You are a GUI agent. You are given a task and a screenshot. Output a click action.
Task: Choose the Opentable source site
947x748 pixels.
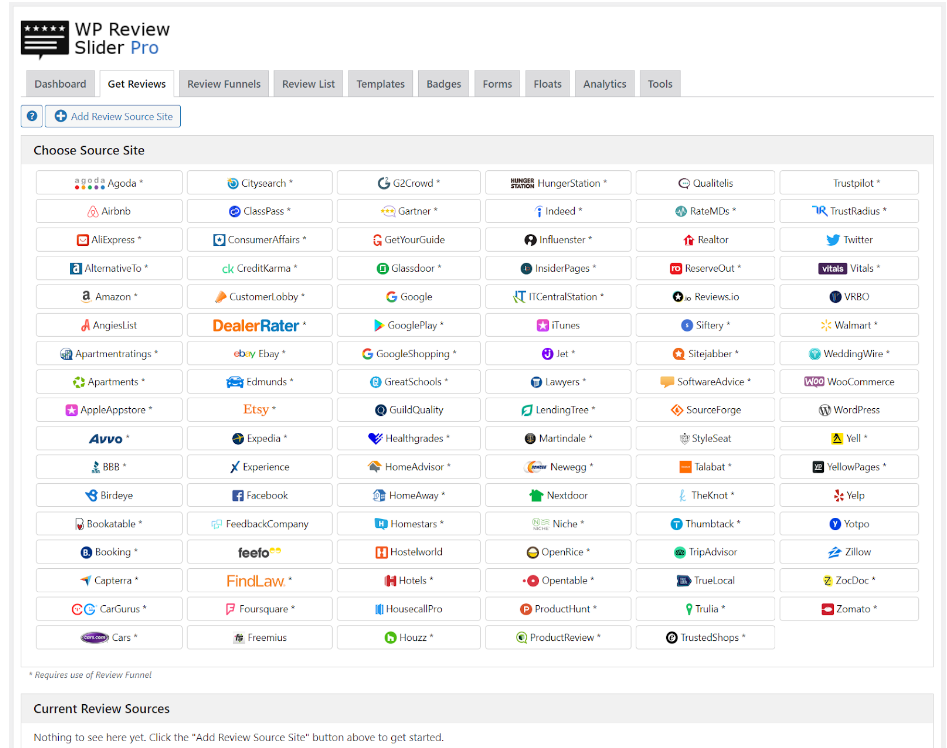point(558,580)
